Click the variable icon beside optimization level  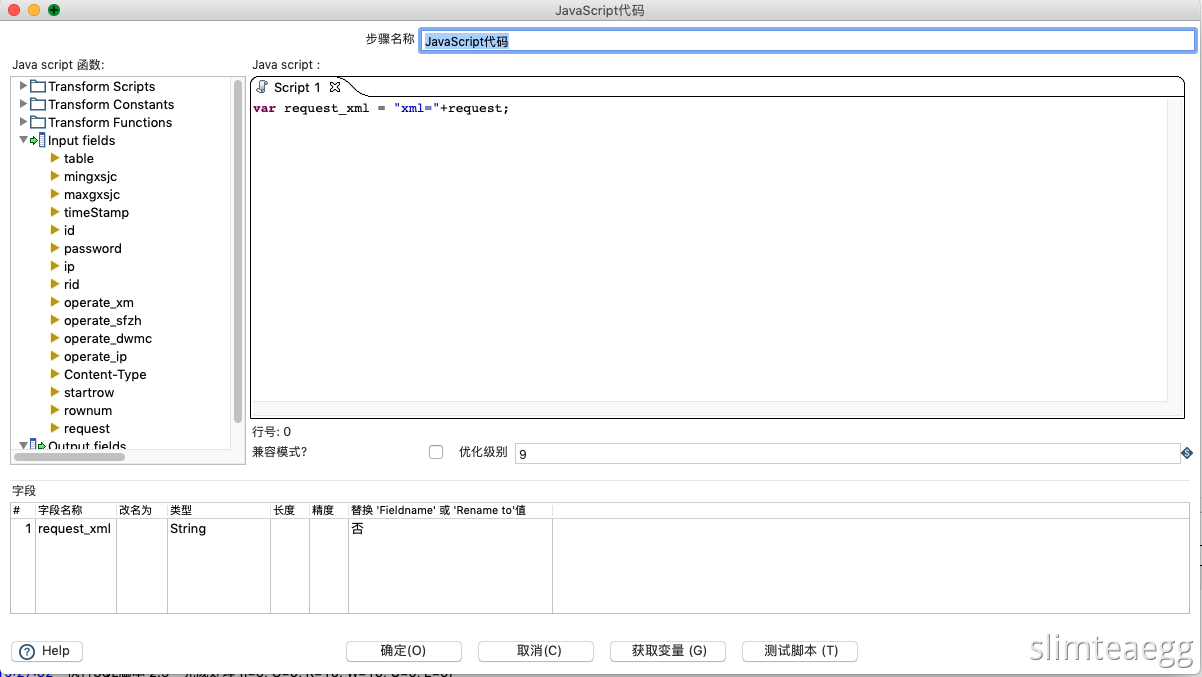pos(1187,453)
